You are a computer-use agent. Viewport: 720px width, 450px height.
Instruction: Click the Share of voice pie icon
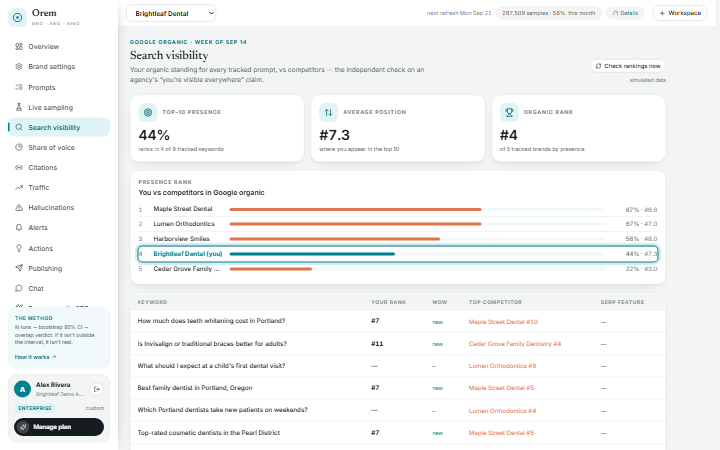tap(19, 147)
